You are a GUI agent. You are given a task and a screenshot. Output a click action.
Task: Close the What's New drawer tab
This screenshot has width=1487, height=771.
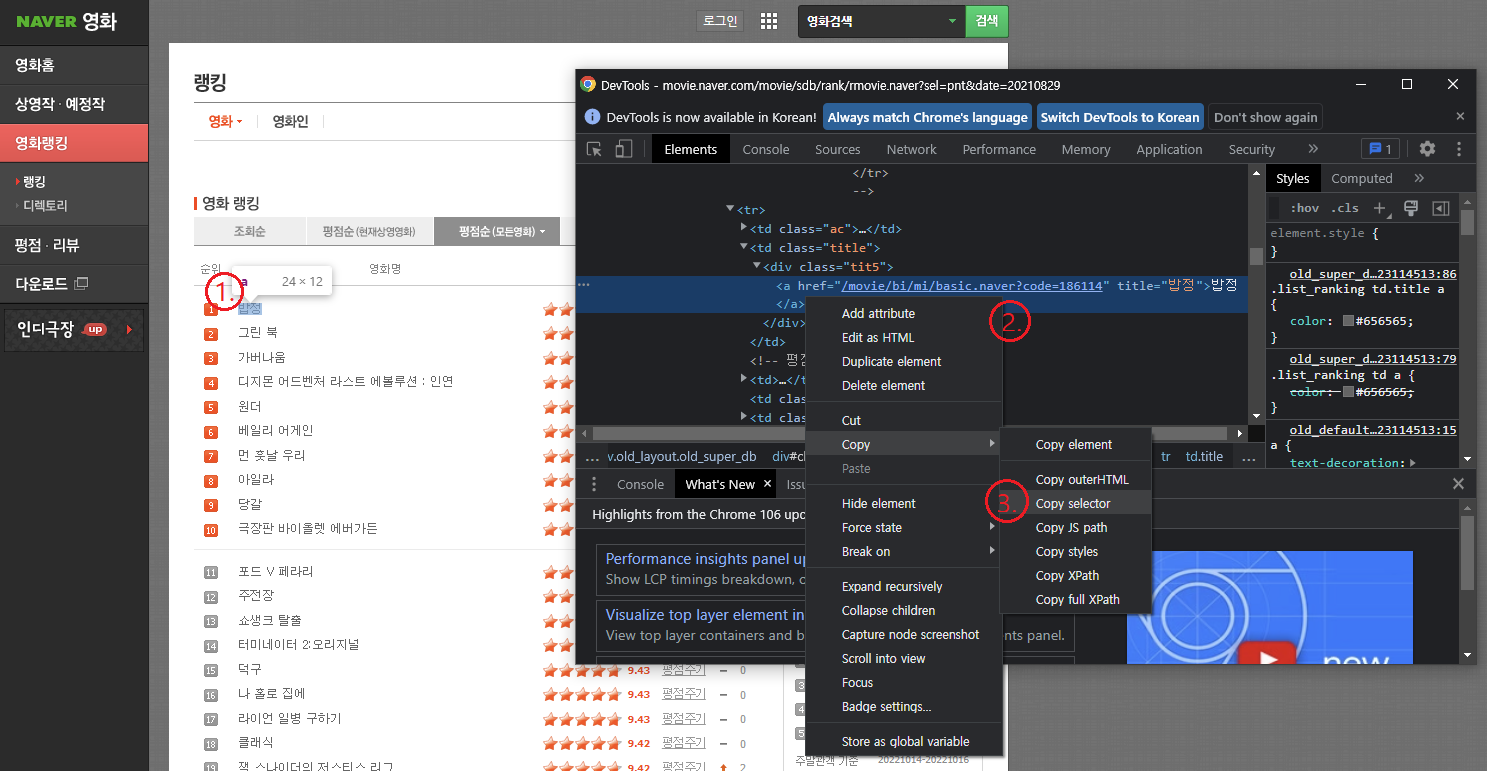768,483
